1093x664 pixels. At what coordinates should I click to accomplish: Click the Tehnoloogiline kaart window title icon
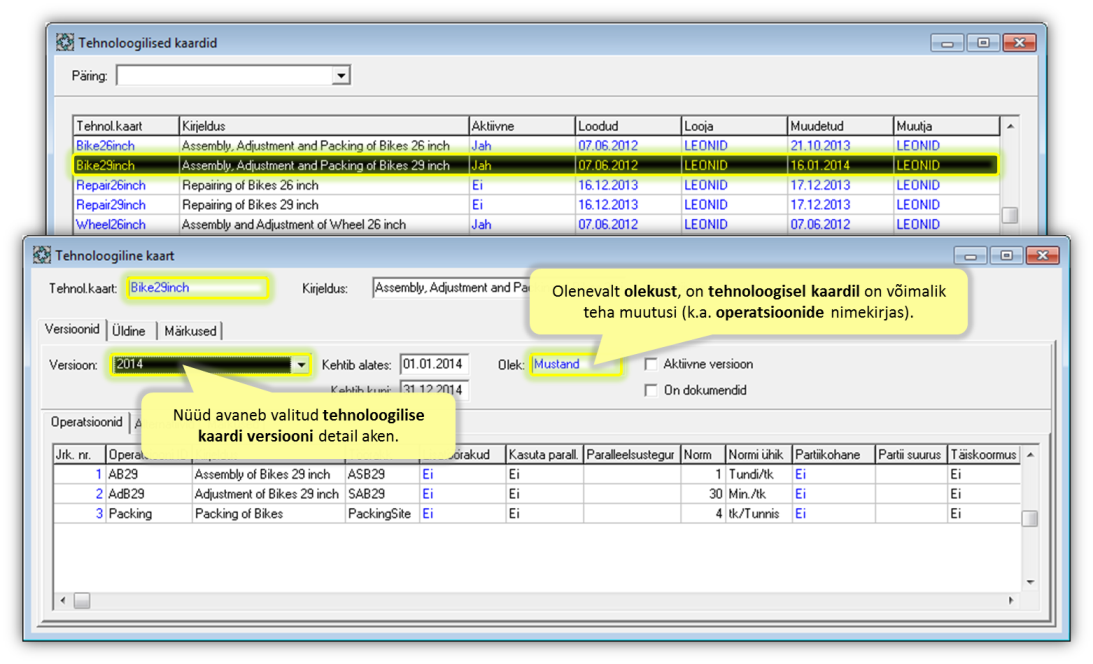point(42,255)
